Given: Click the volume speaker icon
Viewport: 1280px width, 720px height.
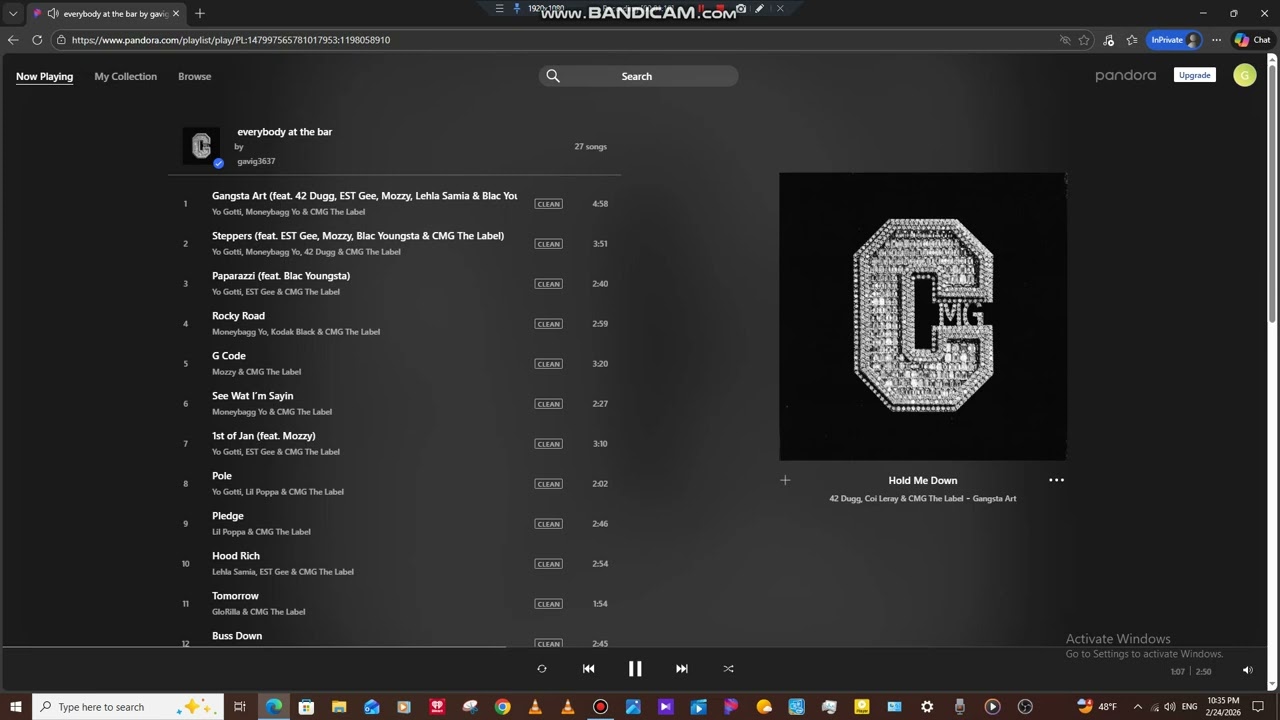Looking at the screenshot, I should click(x=1247, y=671).
